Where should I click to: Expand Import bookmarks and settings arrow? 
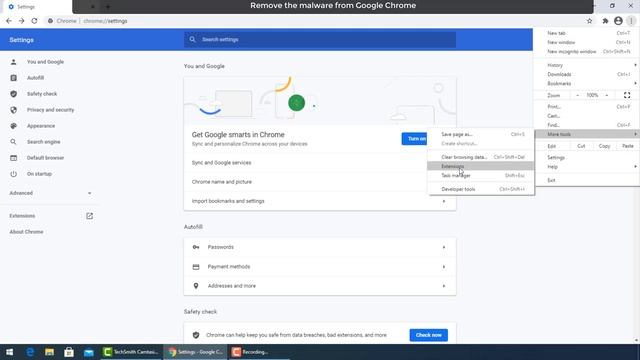[444, 201]
